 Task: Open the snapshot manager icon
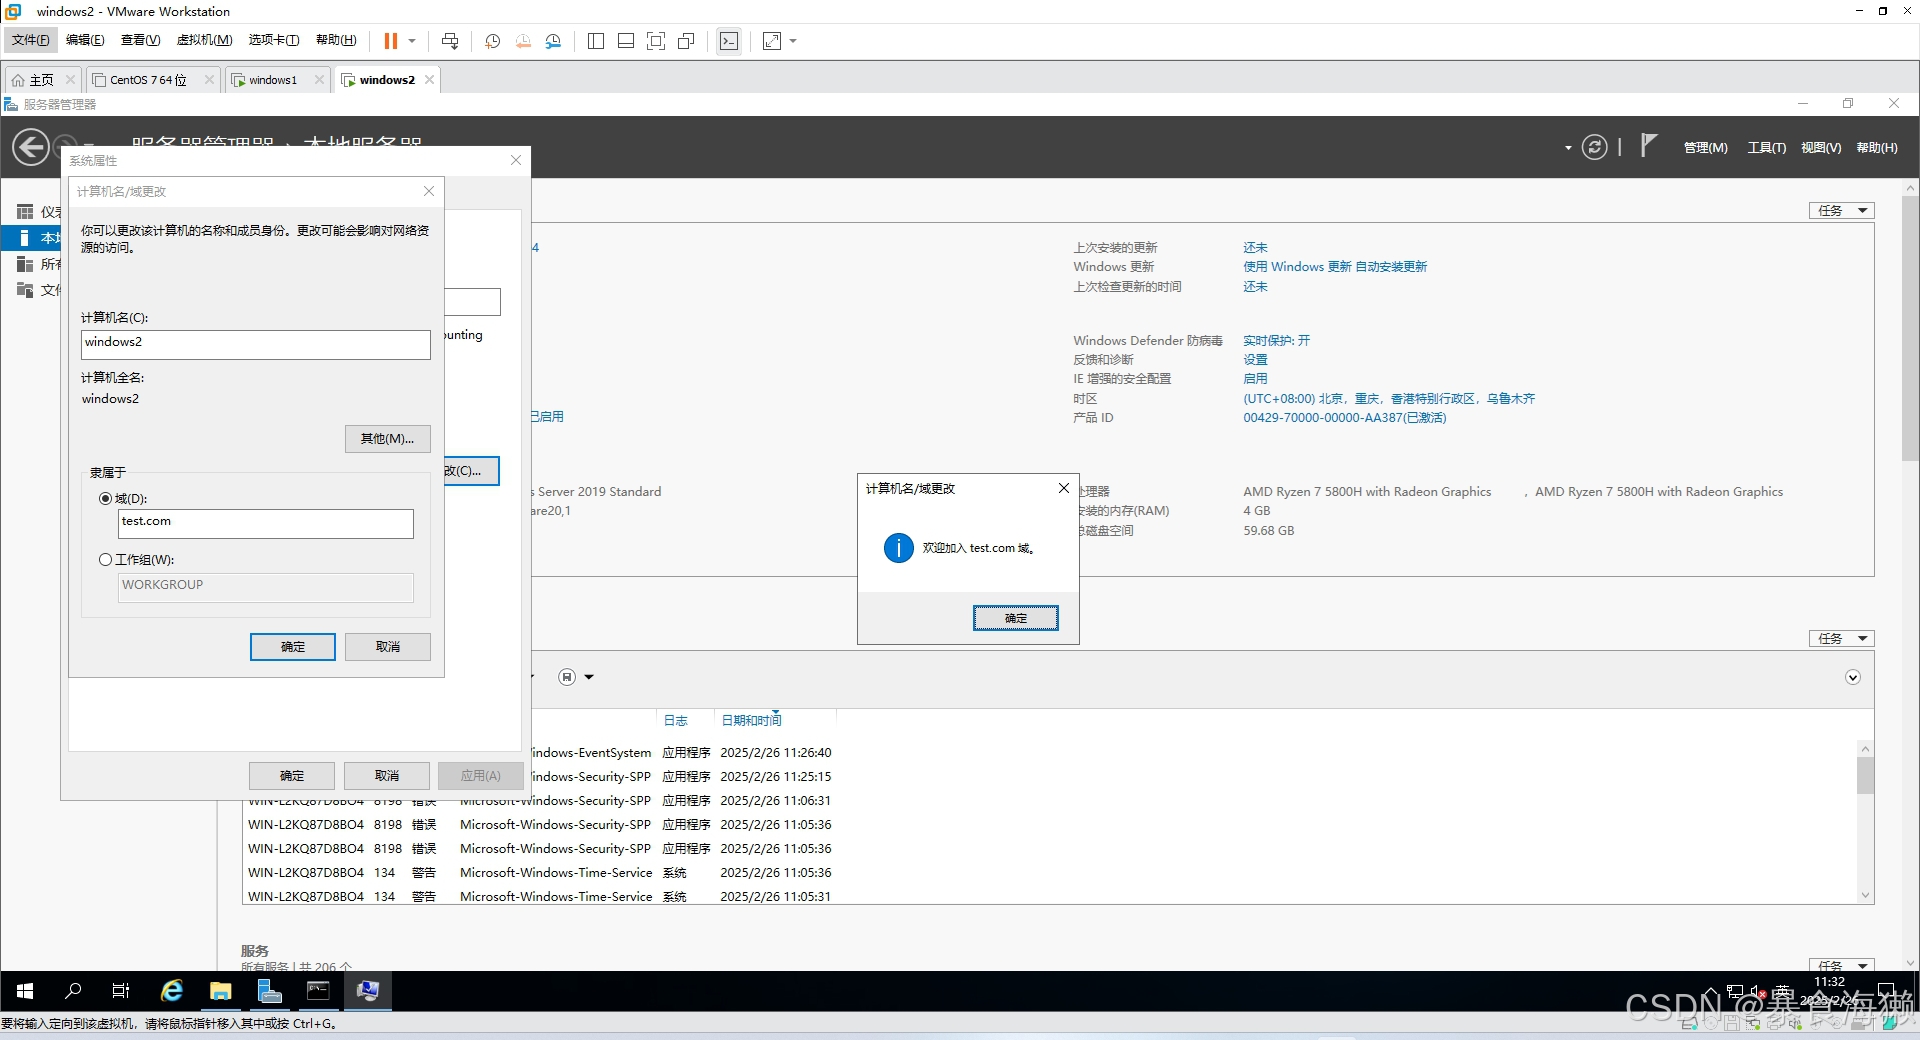pyautogui.click(x=553, y=41)
